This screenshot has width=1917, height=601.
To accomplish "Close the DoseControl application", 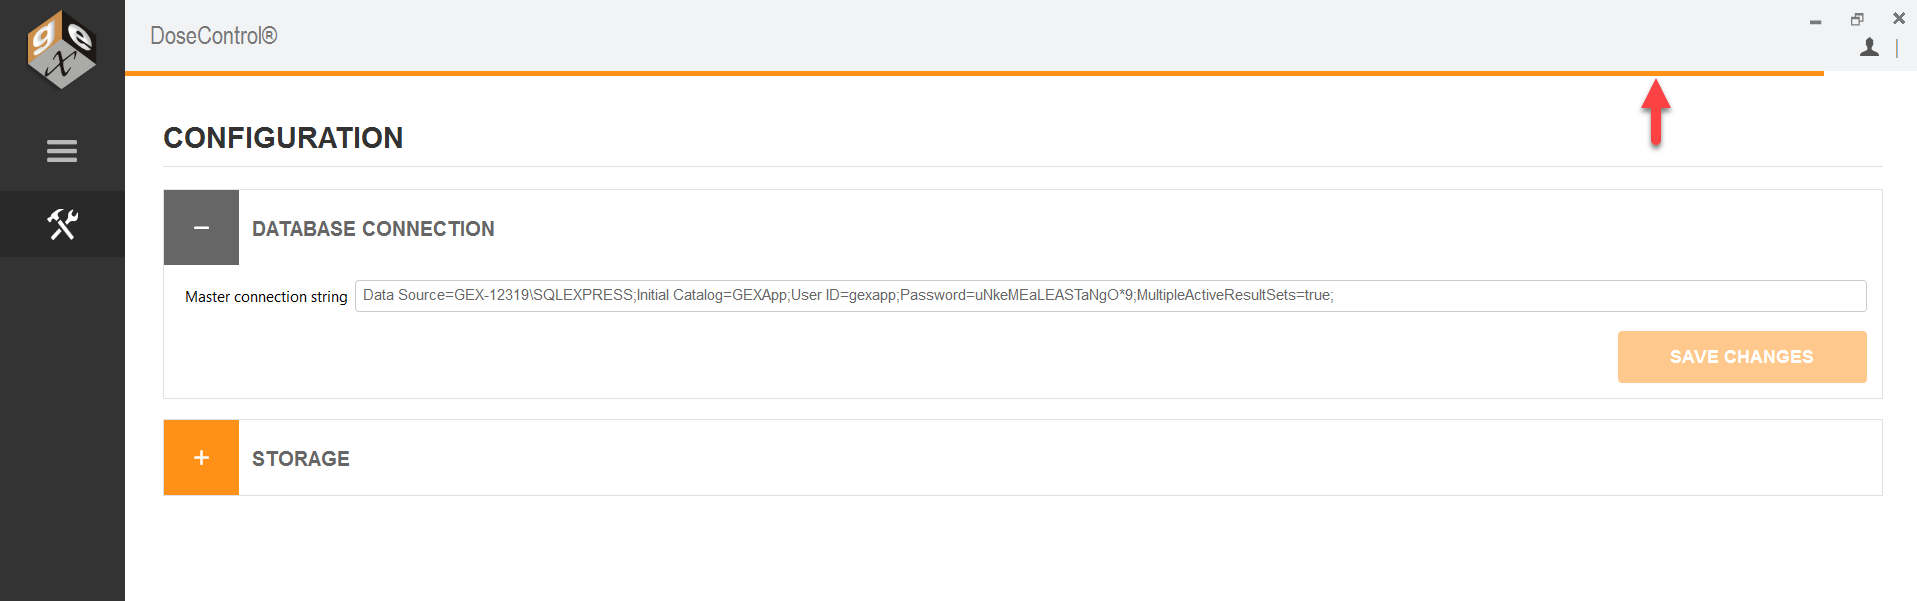I will (1899, 18).
